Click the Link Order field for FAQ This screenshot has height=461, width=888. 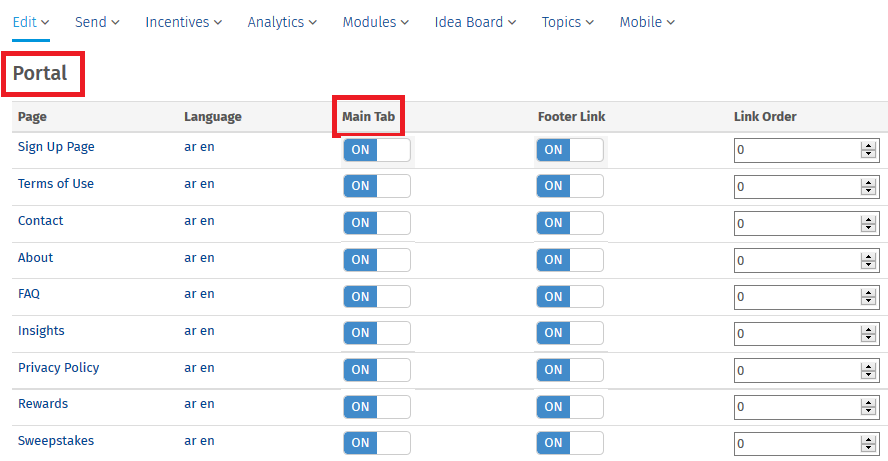tap(797, 297)
